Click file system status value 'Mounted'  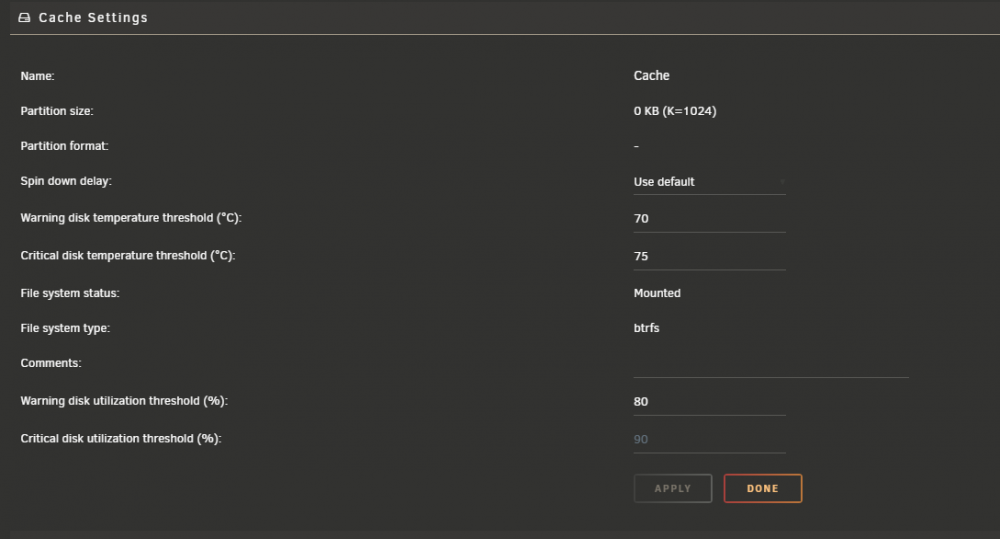pos(657,293)
